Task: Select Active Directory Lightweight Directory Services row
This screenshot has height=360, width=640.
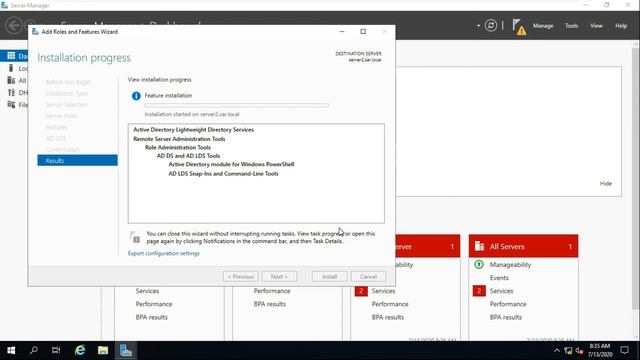Action: 193,130
